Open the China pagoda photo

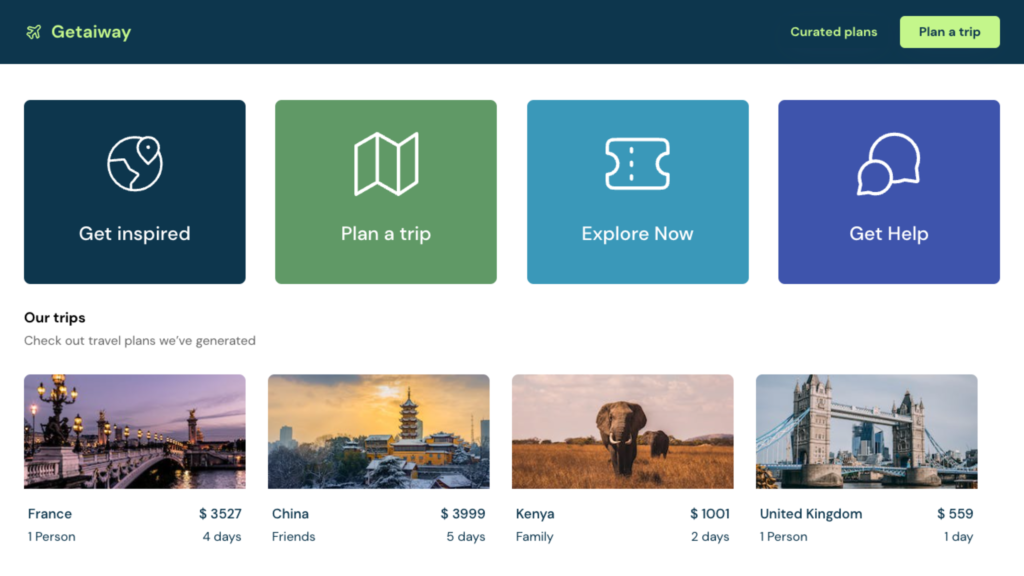click(379, 432)
